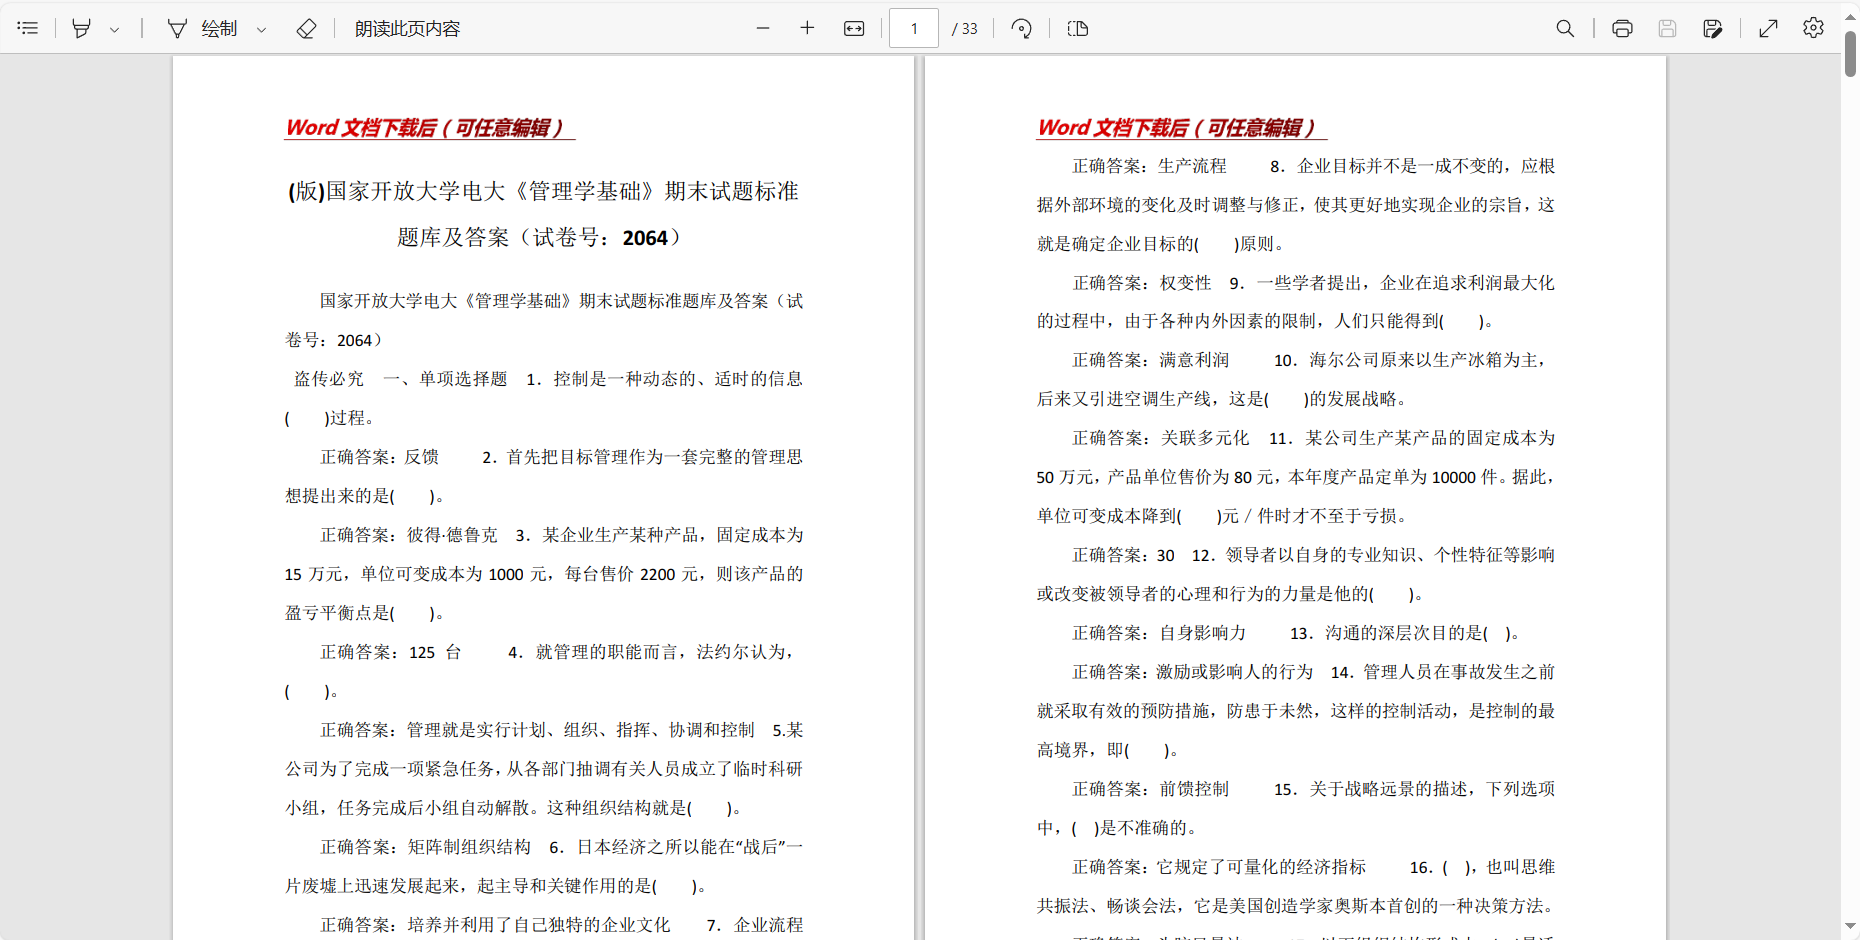The width and height of the screenshot is (1860, 940).
Task: Open PDF viewer settings gear
Action: pos(1813,28)
